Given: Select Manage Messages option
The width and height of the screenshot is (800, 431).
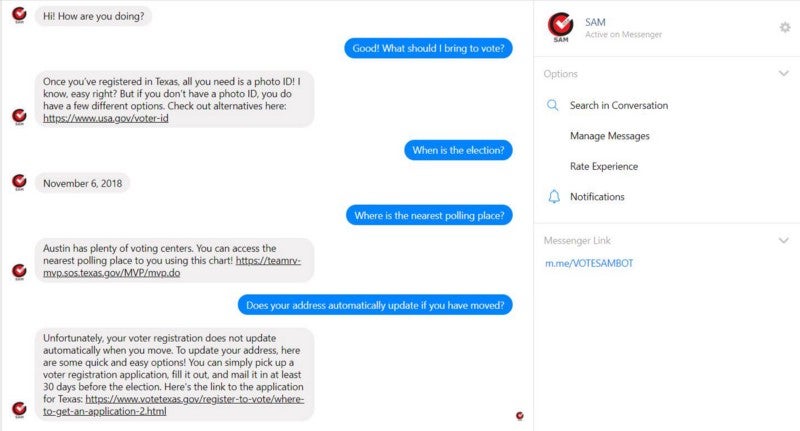Looking at the screenshot, I should click(x=610, y=136).
